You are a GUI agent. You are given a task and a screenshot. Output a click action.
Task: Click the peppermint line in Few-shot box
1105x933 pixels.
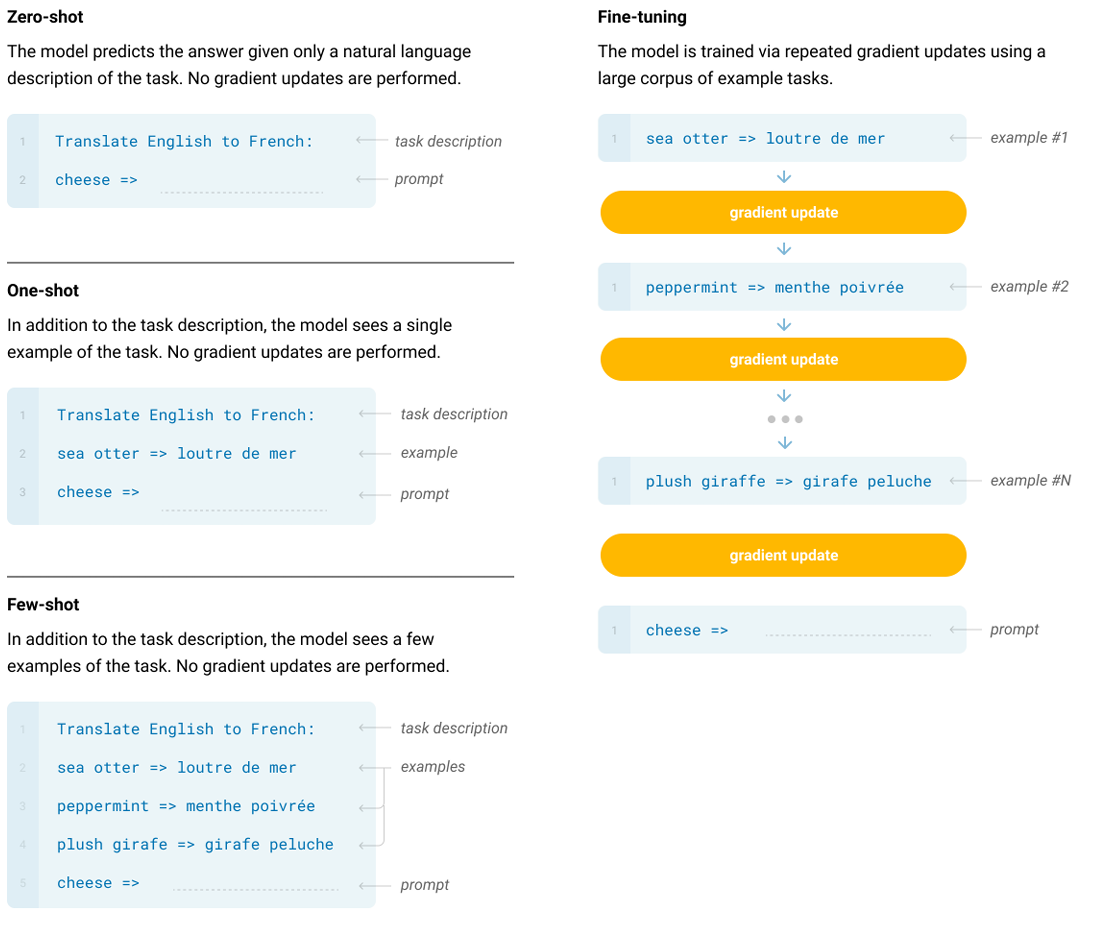coord(186,806)
